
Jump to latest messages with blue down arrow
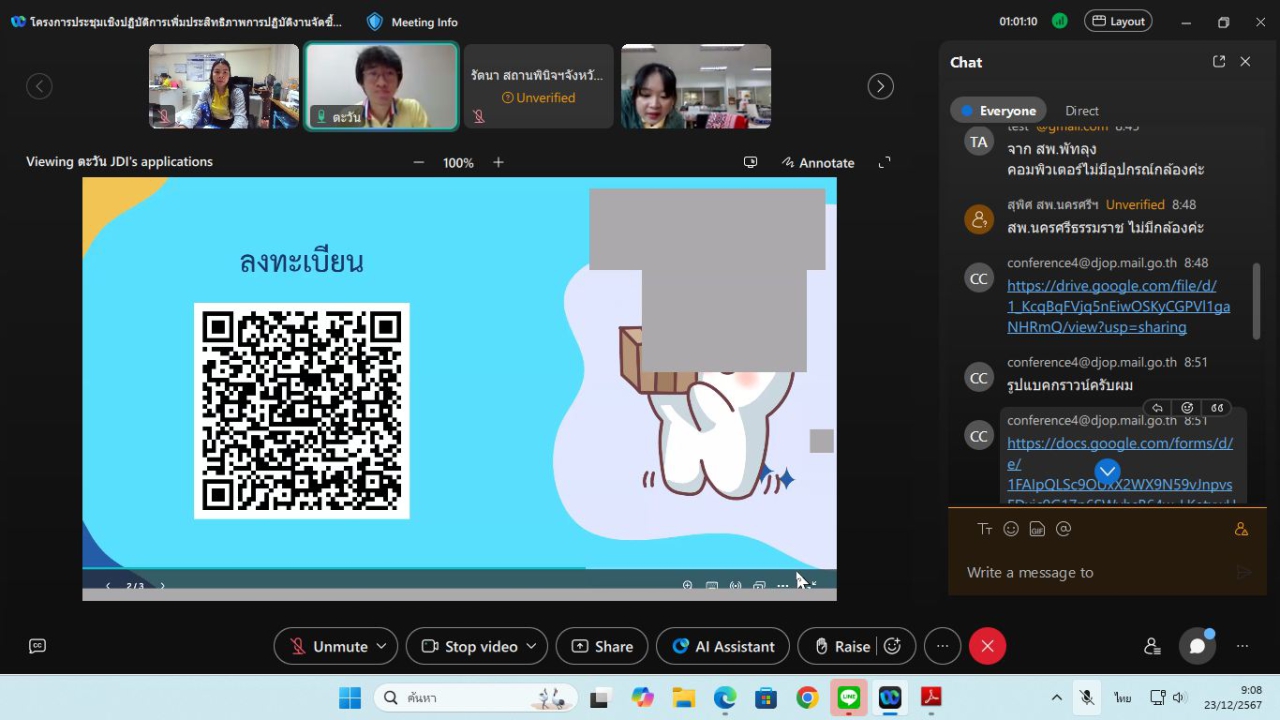pyautogui.click(x=1107, y=471)
